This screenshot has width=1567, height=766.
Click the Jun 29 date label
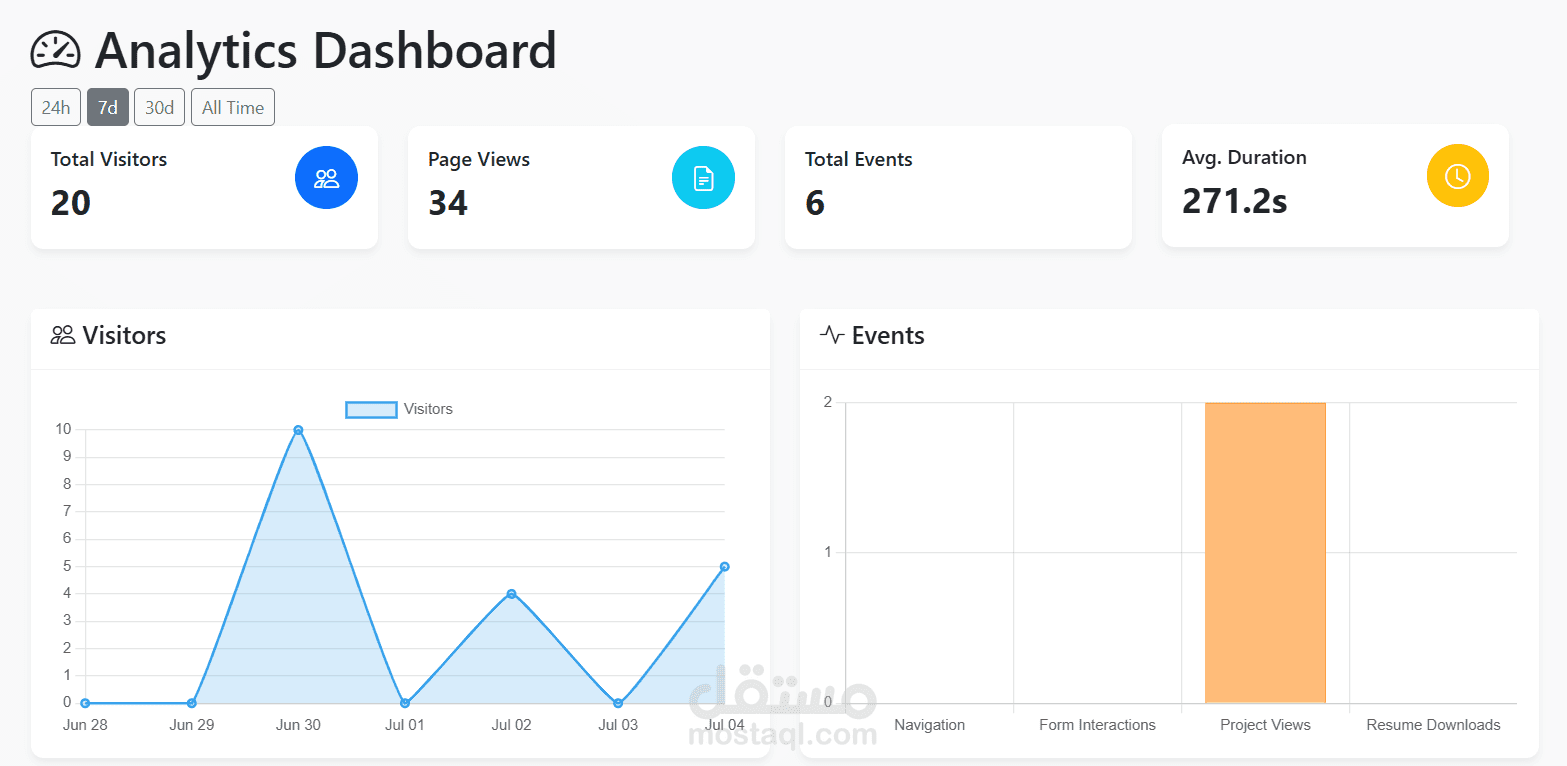pyautogui.click(x=192, y=725)
